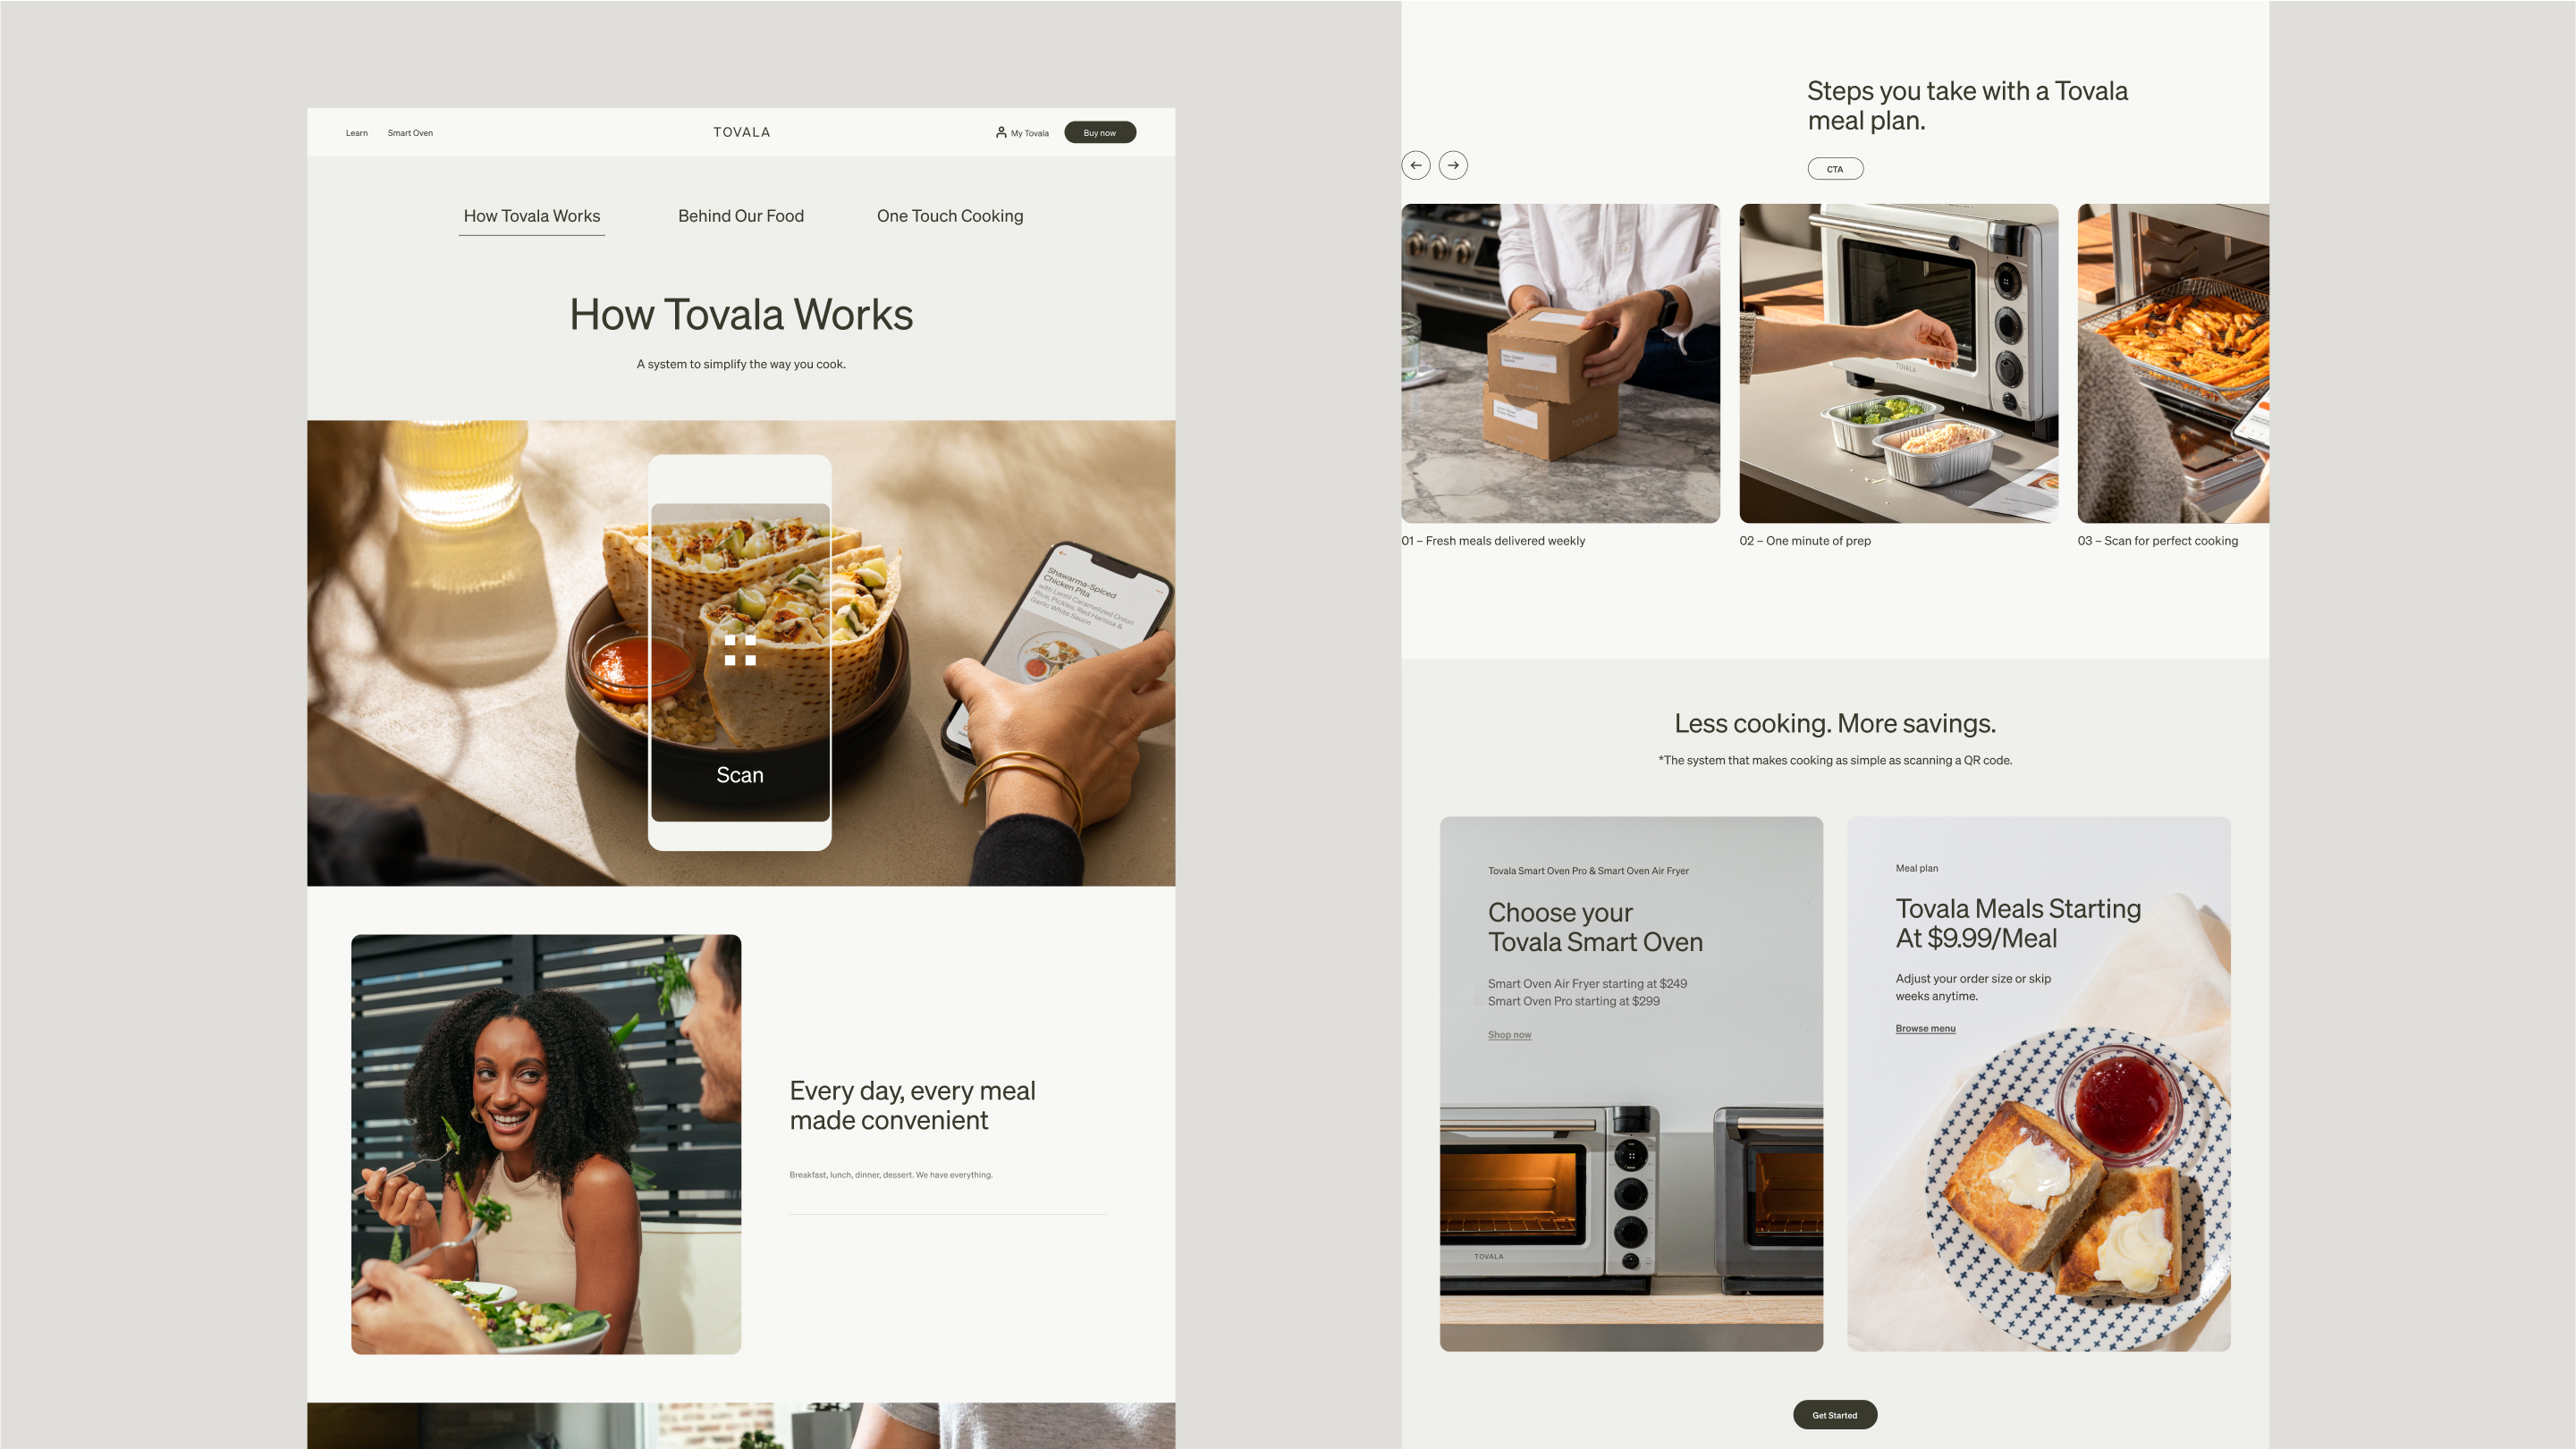Open the One Touch Cooking section

[949, 214]
